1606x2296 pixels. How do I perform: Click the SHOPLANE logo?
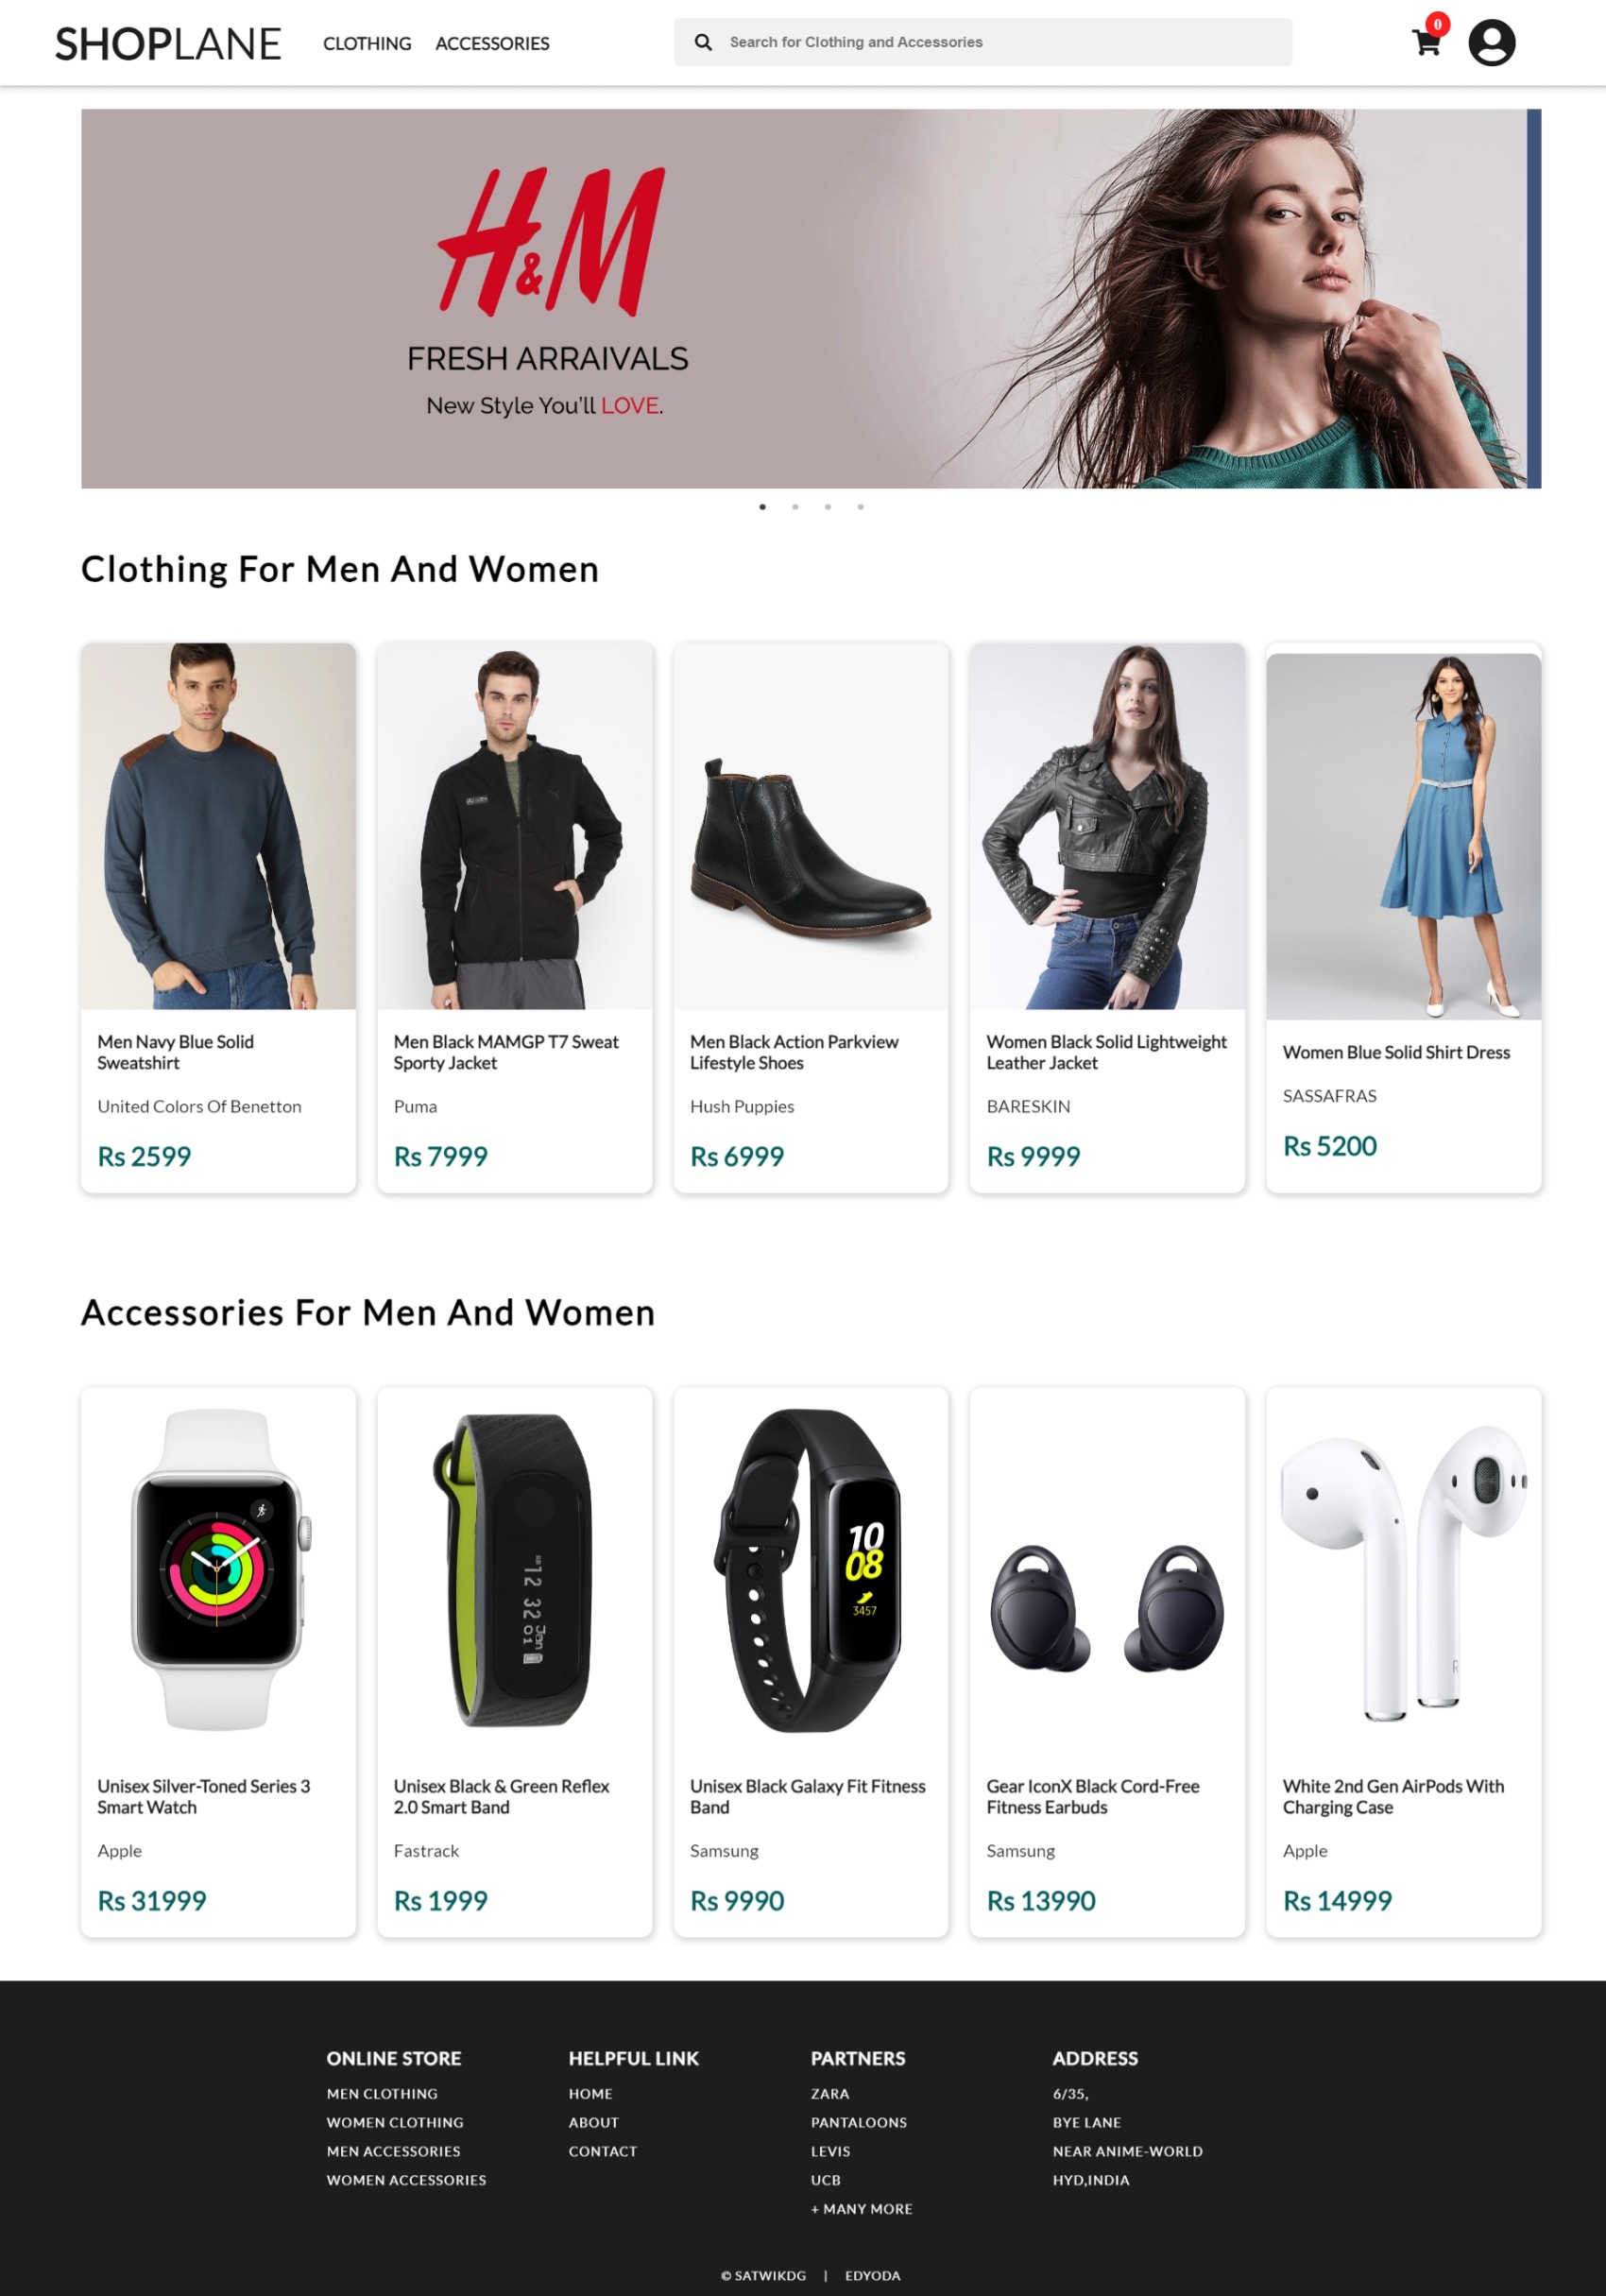pyautogui.click(x=168, y=44)
